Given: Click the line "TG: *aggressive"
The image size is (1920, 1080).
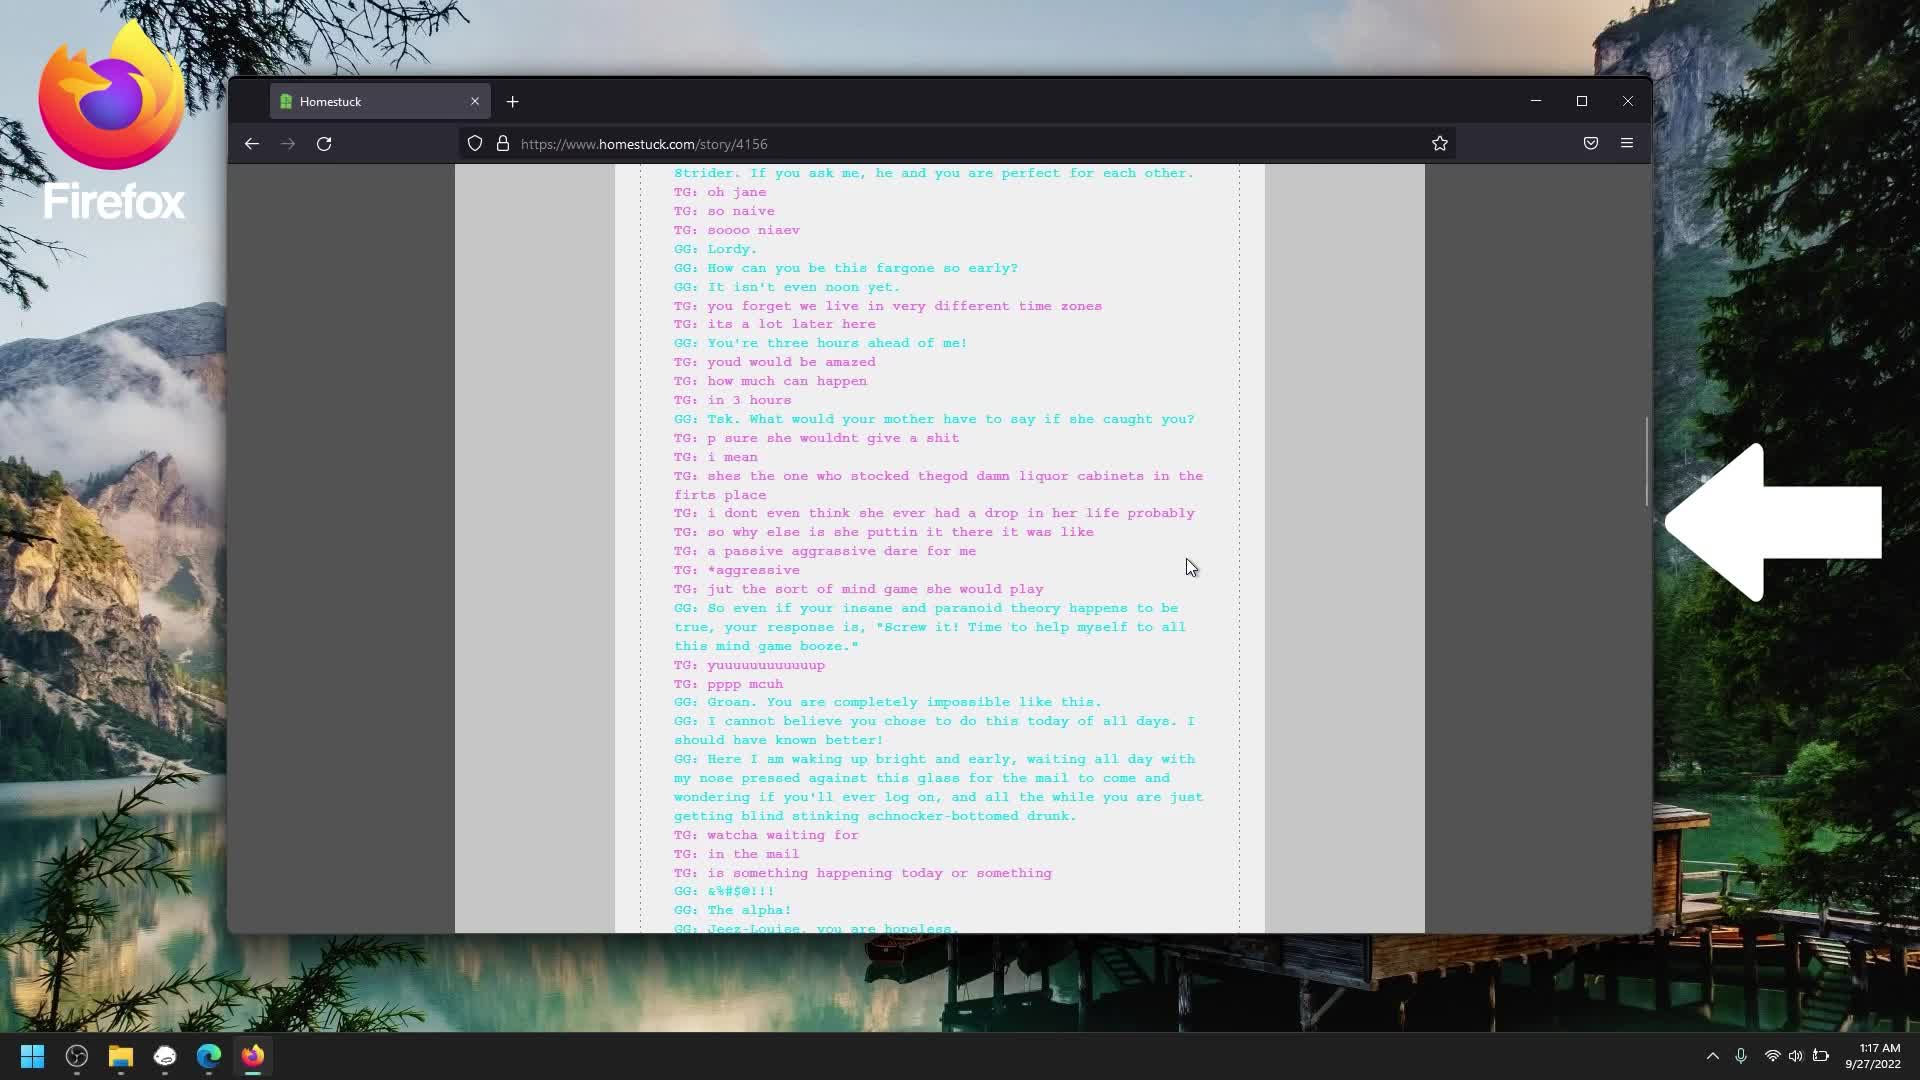Looking at the screenshot, I should (737, 570).
